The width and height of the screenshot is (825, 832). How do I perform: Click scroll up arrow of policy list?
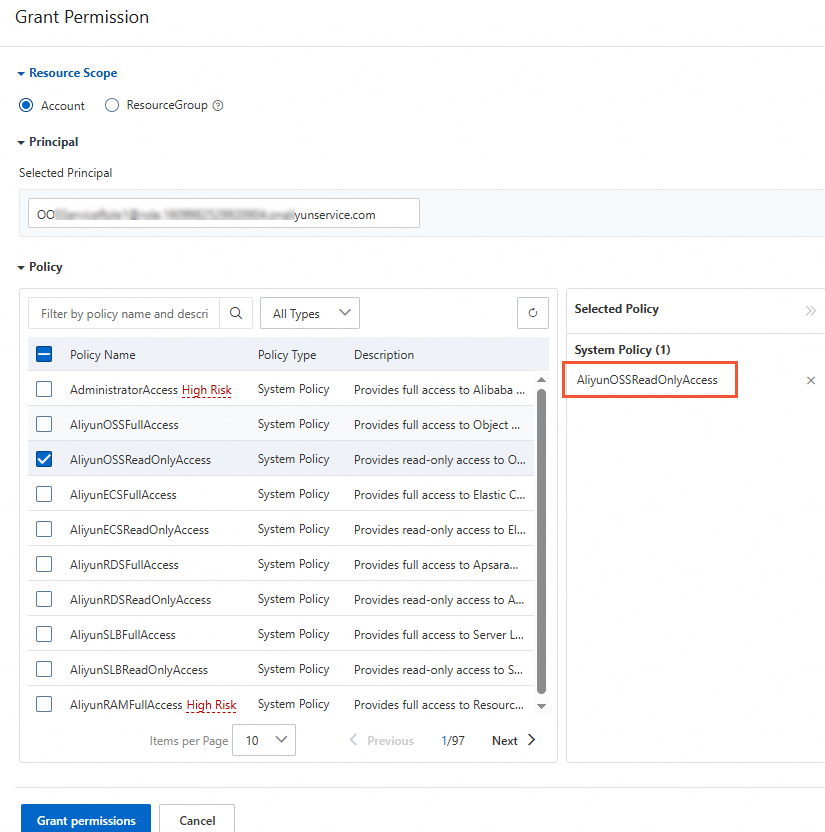(x=541, y=380)
